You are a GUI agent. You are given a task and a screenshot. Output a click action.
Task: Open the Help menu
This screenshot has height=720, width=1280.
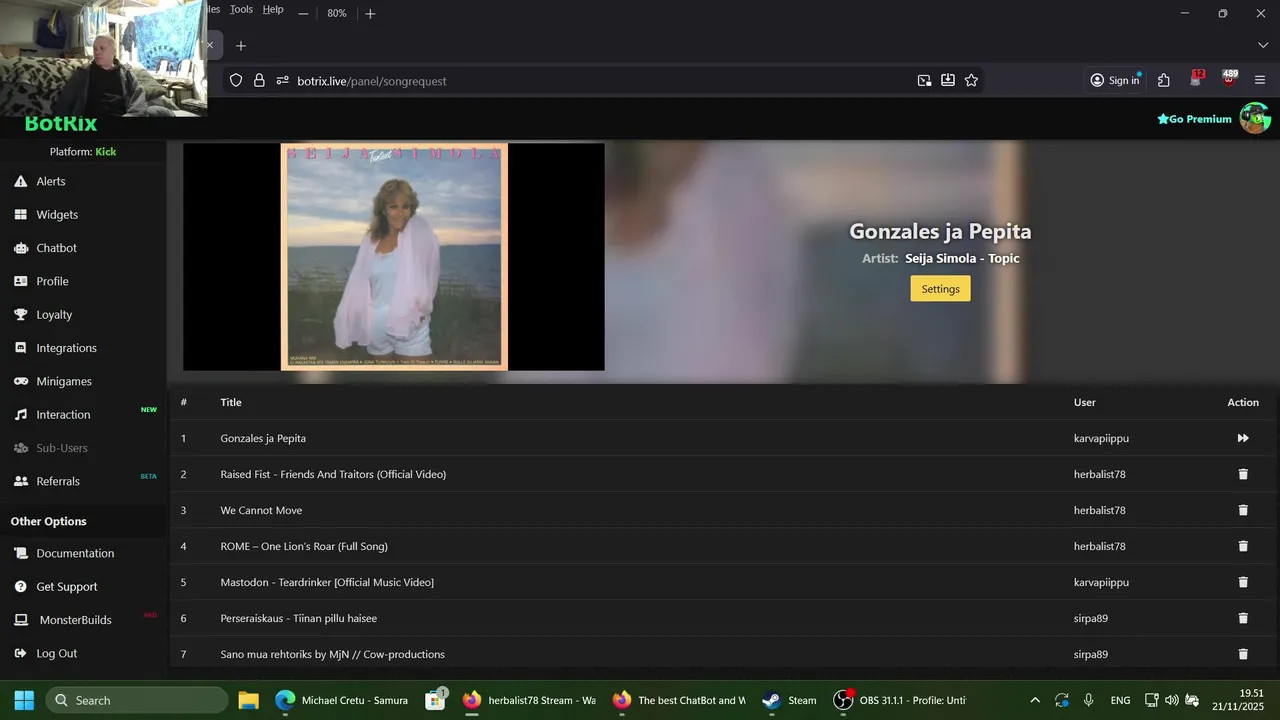[273, 9]
